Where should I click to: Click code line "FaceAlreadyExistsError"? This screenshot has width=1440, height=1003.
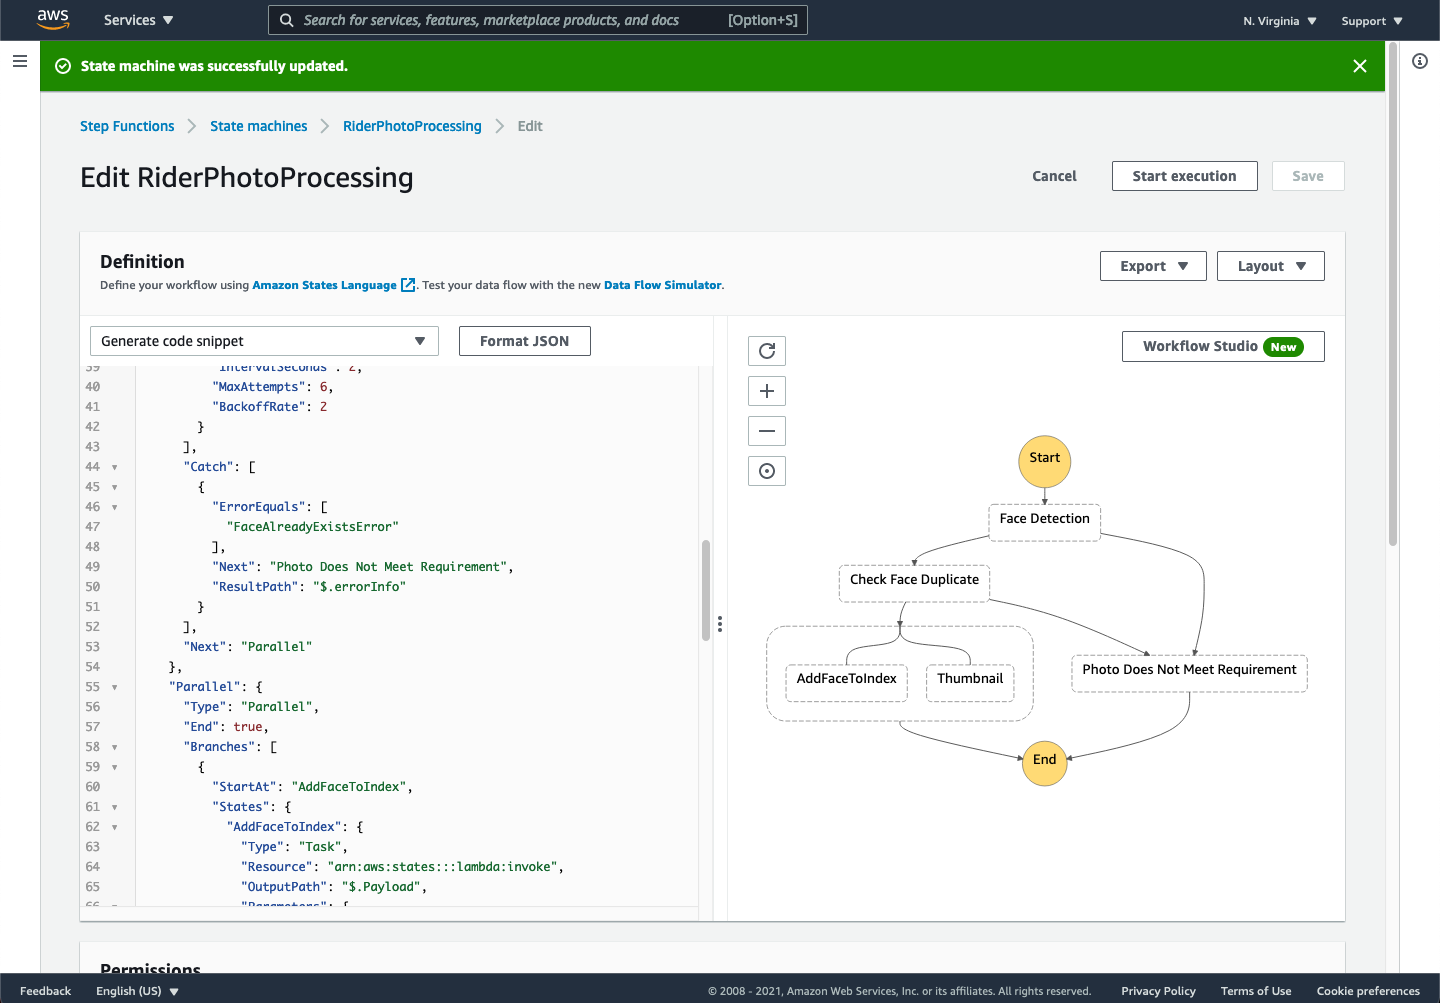coord(313,527)
